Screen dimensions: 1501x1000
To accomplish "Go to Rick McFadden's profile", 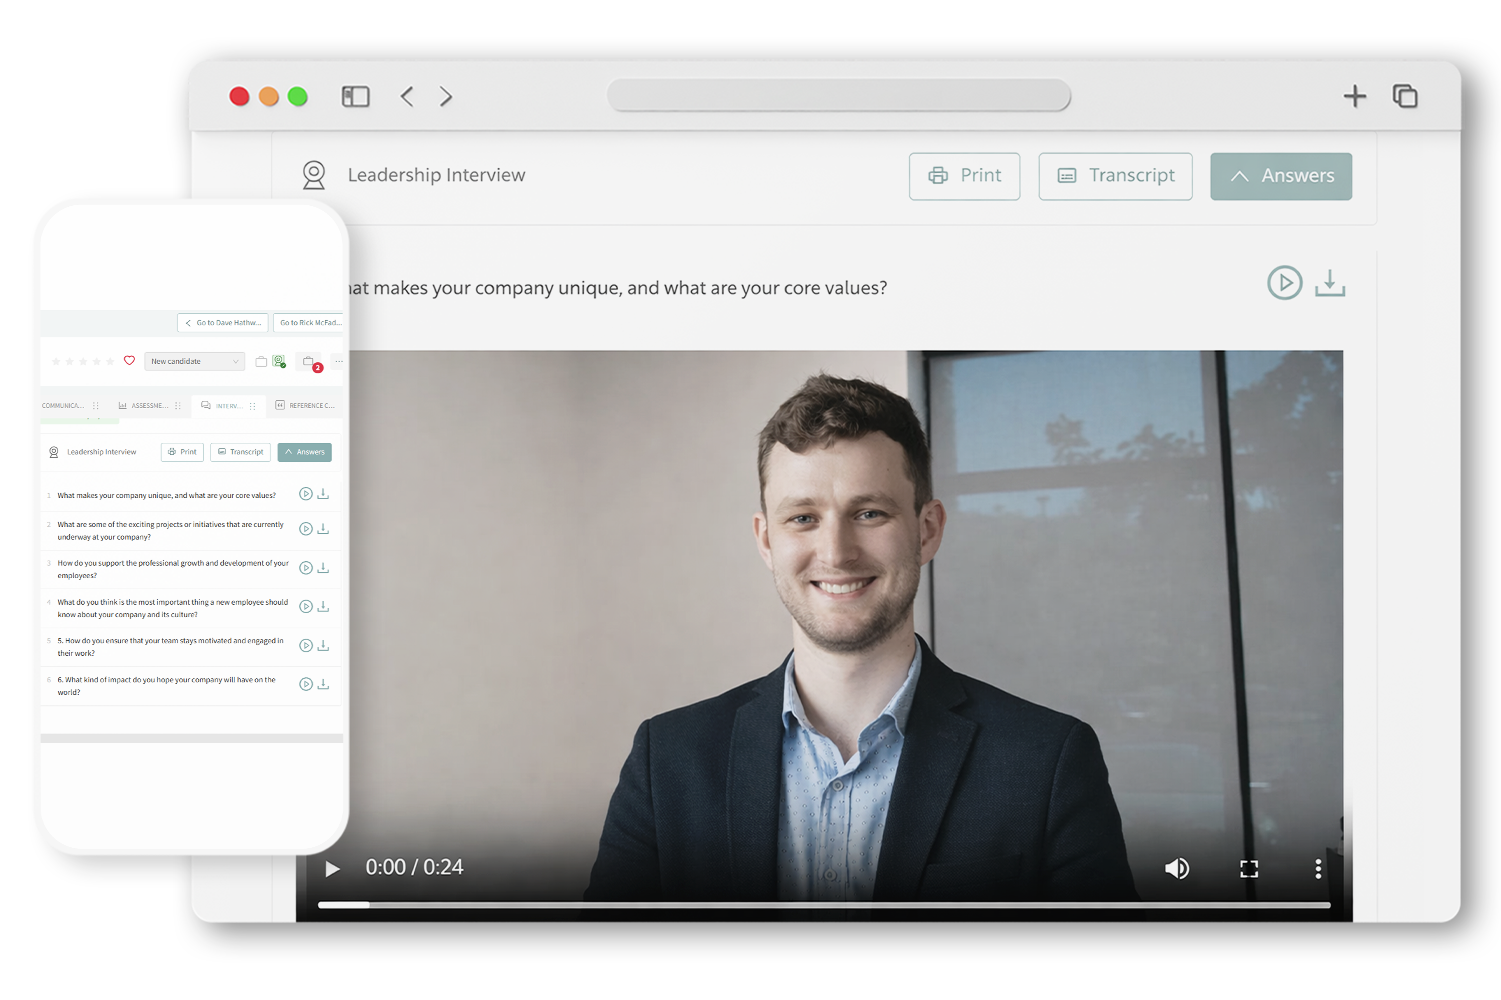I will [x=308, y=322].
